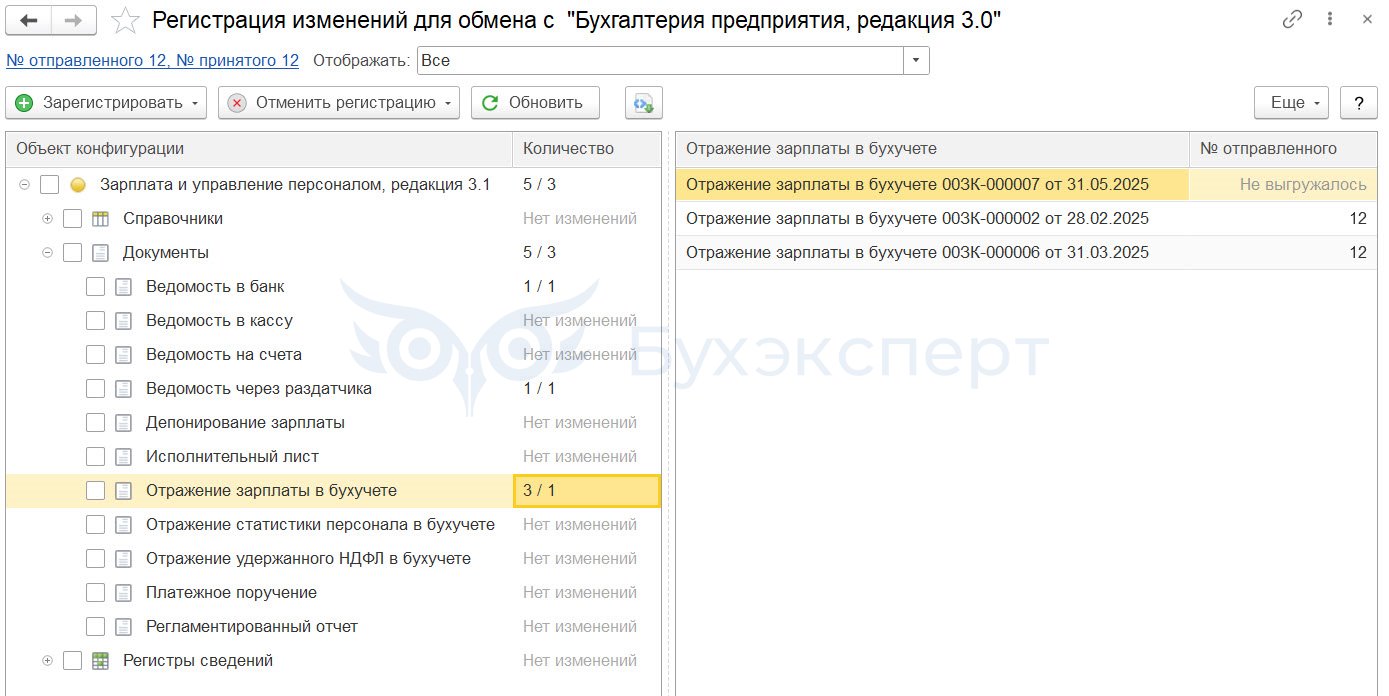Click the icon of Отражение статистики персонала в бухучете

point(123,525)
